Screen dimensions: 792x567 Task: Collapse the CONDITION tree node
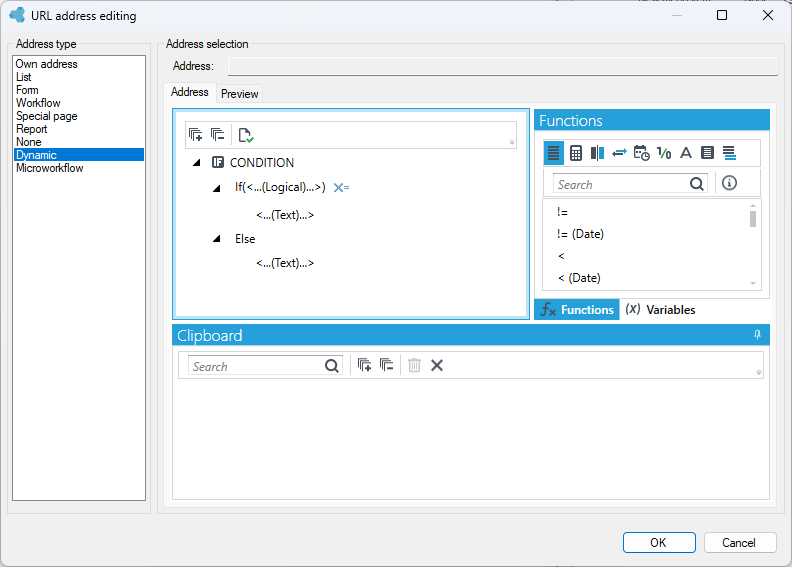click(x=197, y=163)
